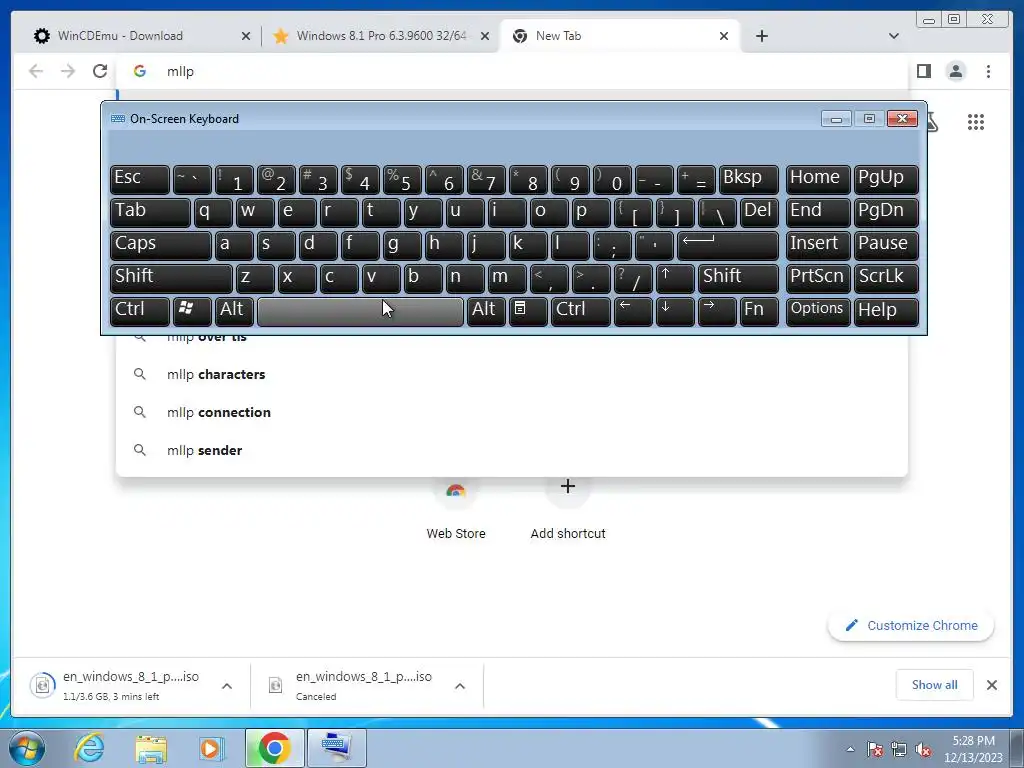This screenshot has width=1024, height=768.
Task: Click the Esc key on keyboard
Action: (140, 180)
